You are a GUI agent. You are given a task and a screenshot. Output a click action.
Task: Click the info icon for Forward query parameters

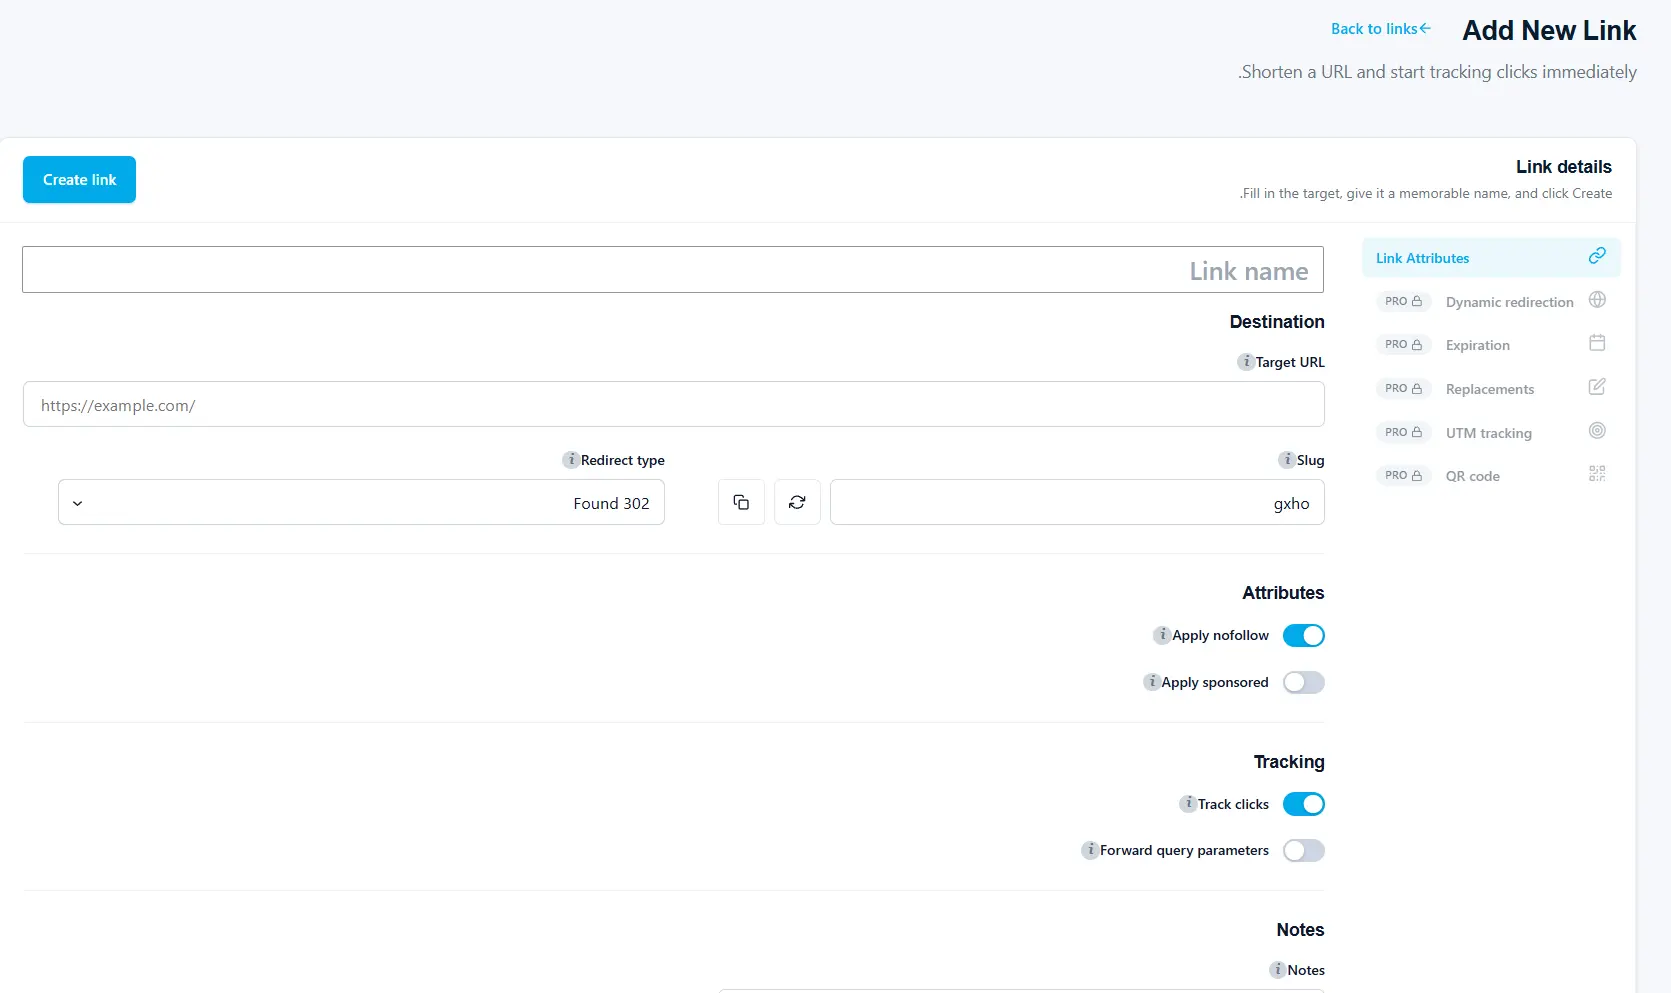point(1090,850)
